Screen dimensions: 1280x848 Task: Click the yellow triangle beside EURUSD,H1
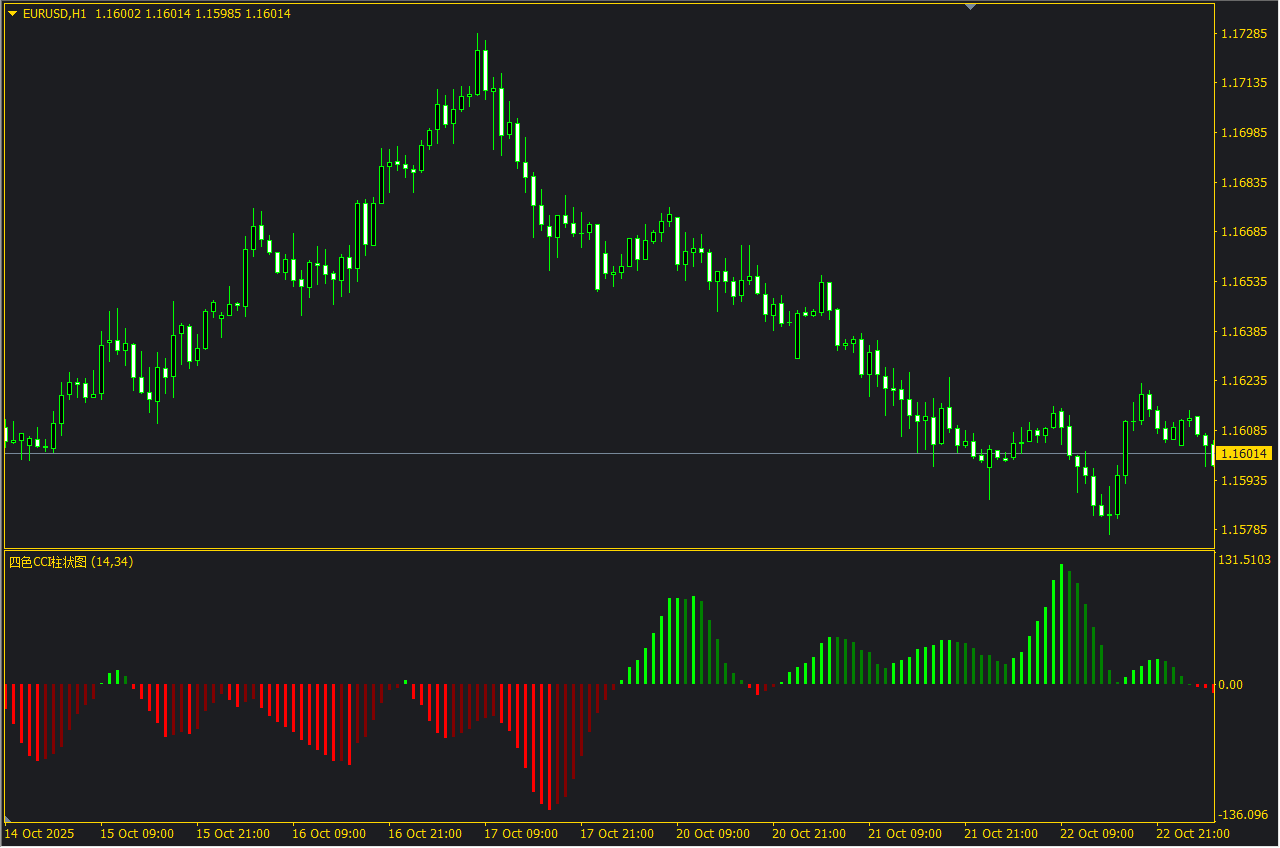tap(11, 14)
